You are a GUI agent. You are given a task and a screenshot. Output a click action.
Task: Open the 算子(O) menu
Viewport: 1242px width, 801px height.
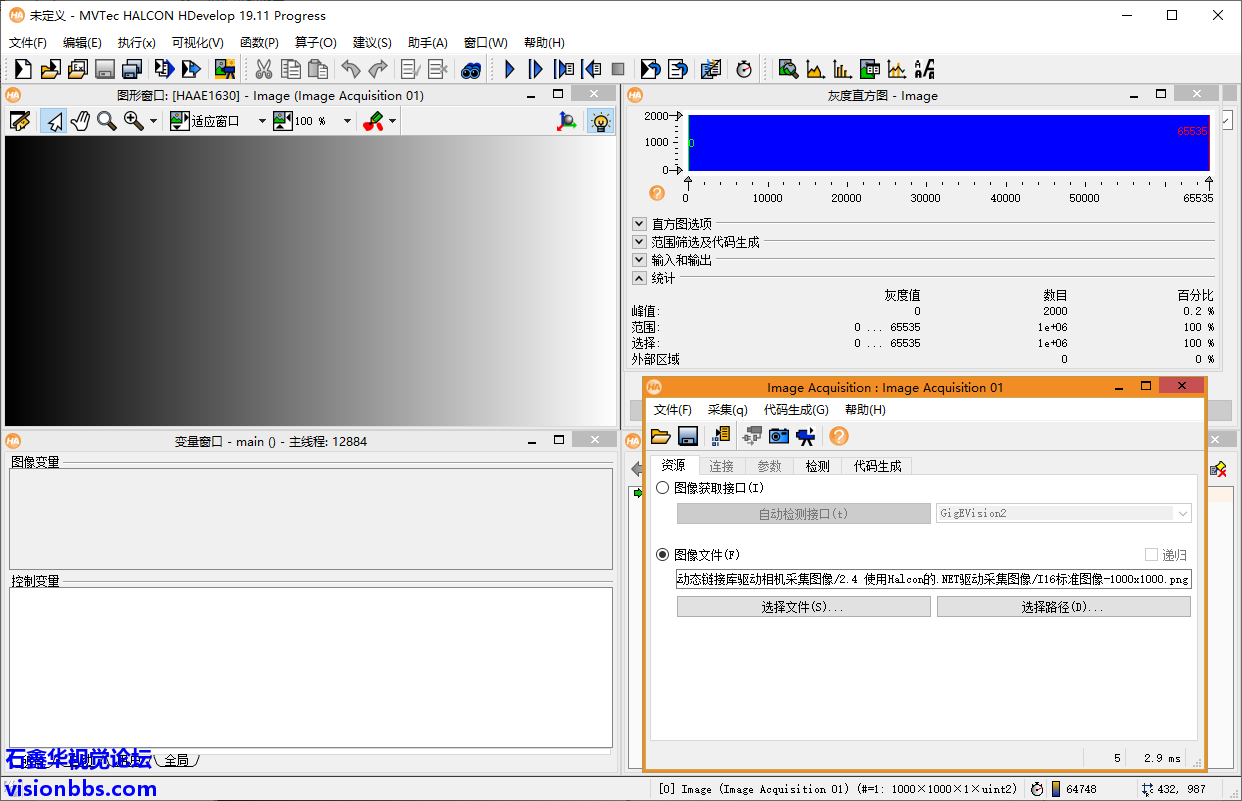(x=315, y=43)
